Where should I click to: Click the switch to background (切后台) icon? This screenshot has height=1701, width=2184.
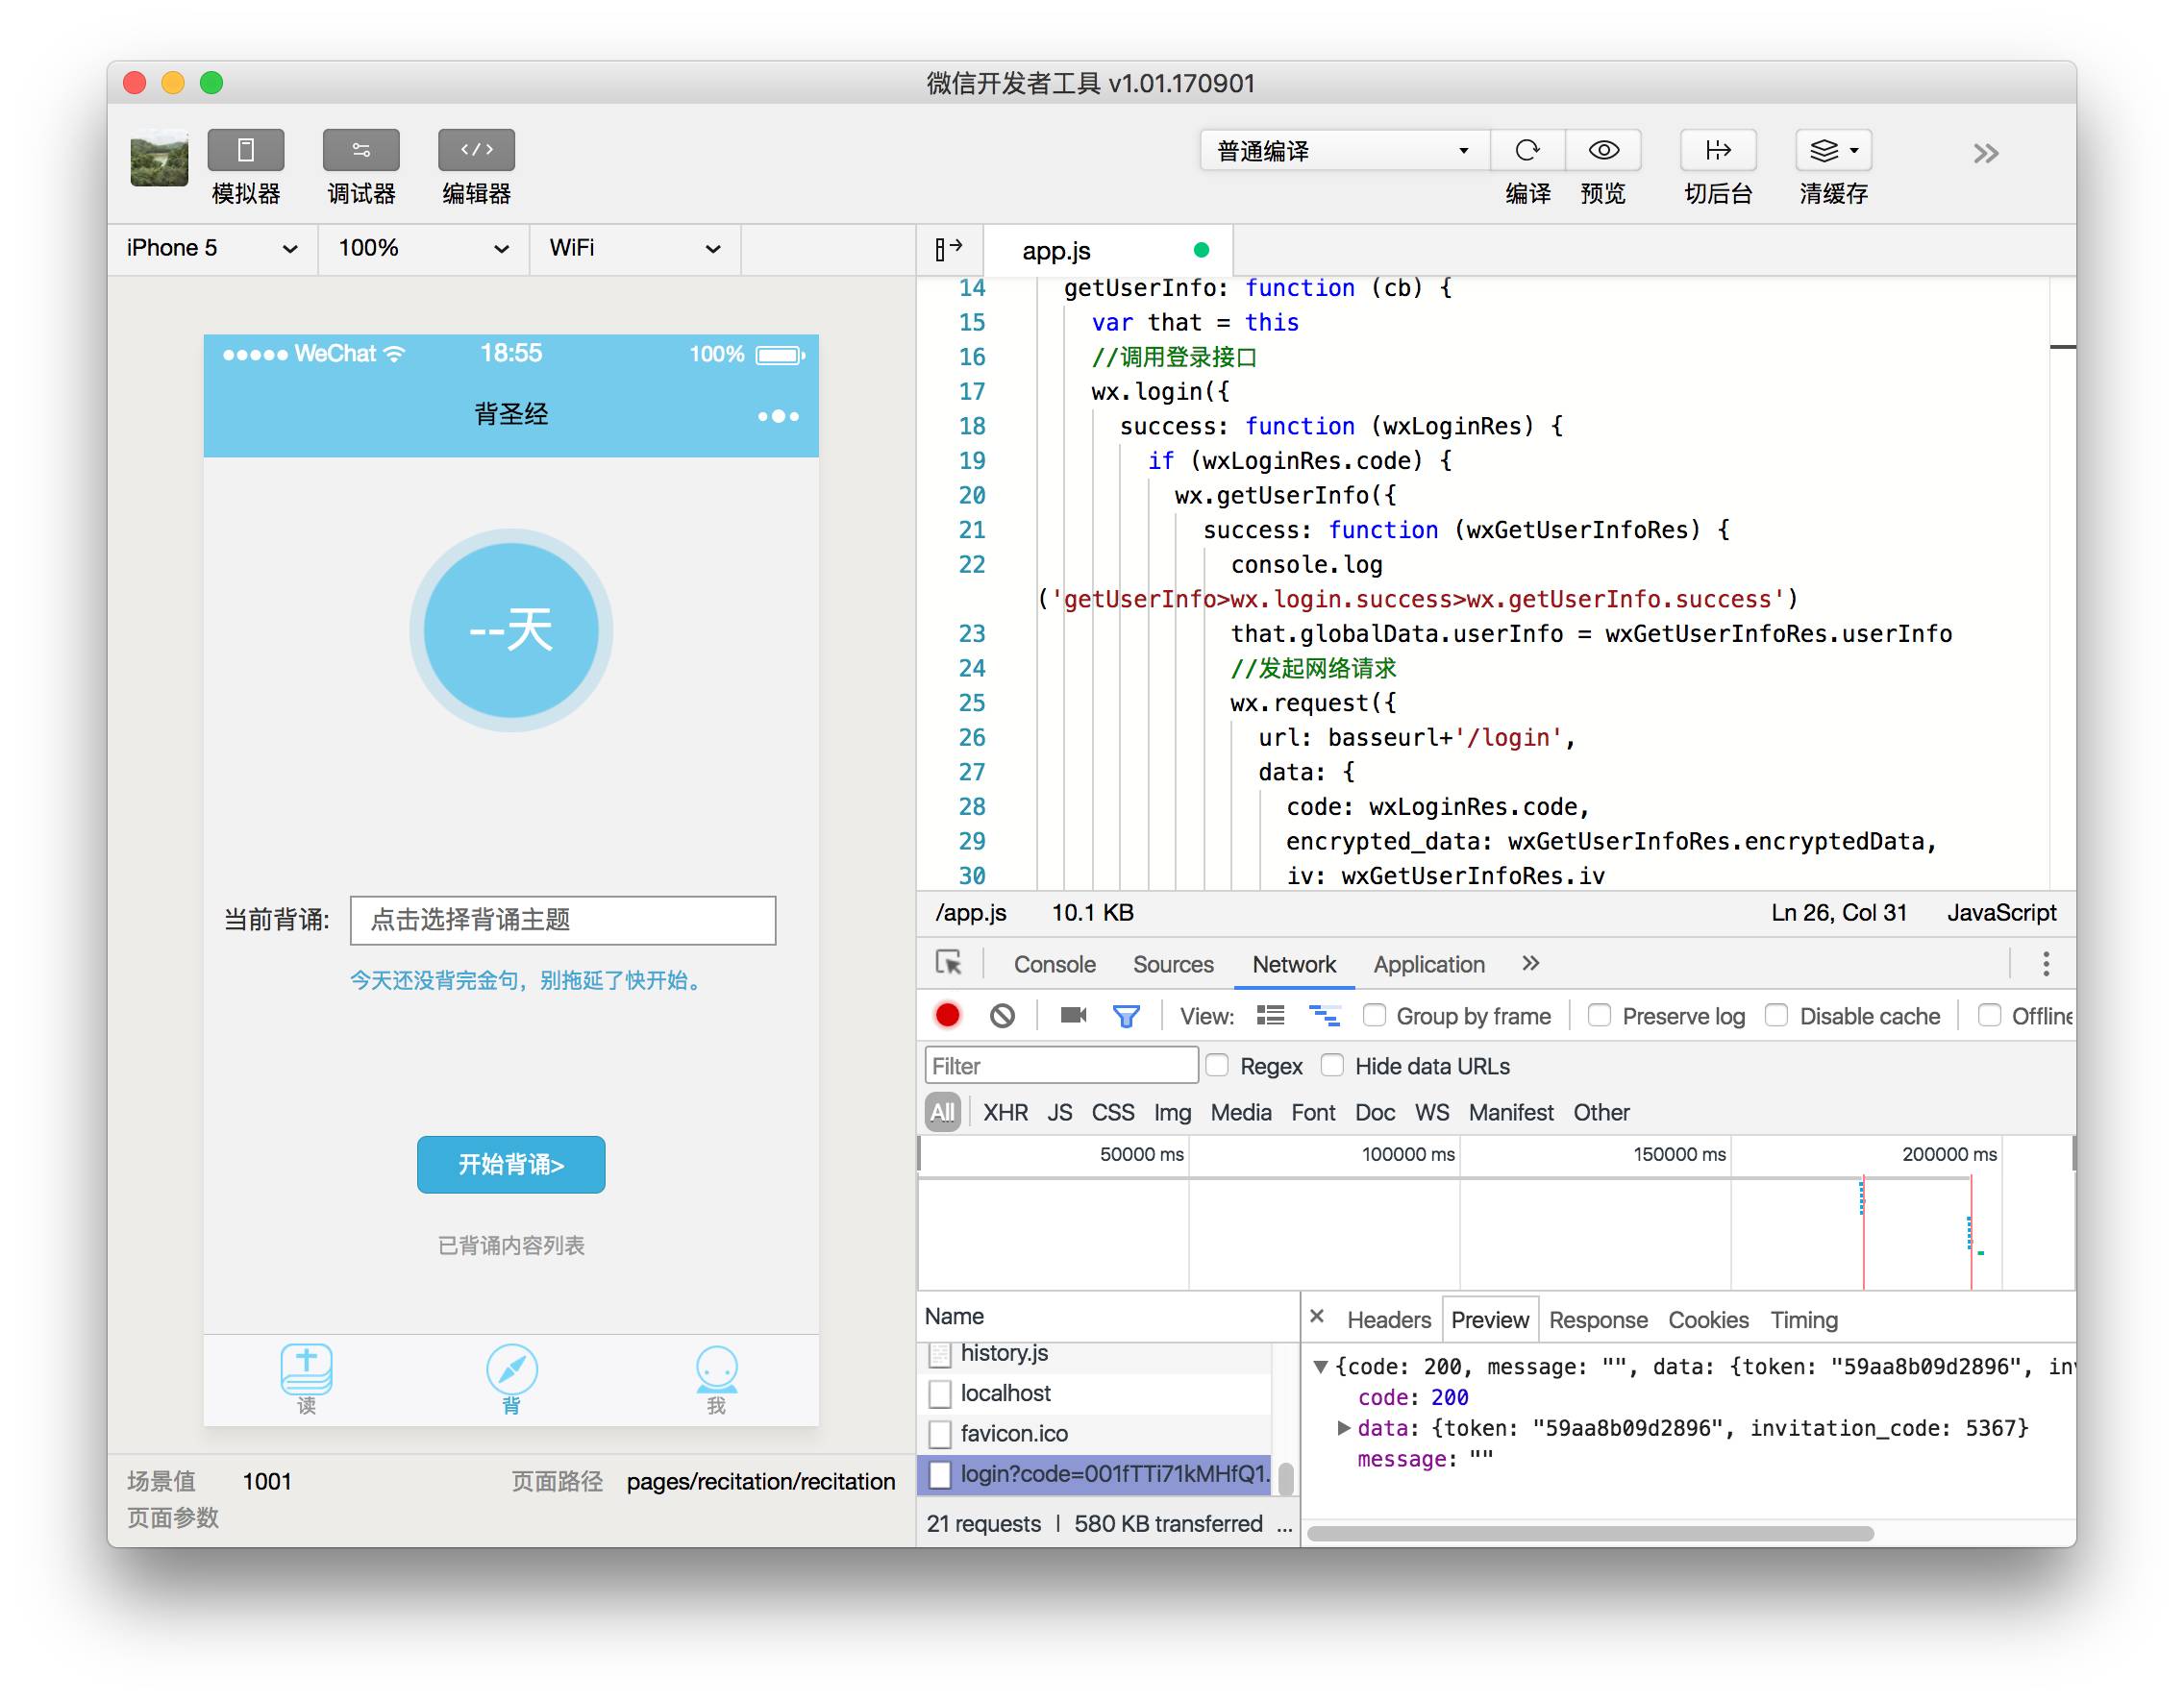[x=1717, y=150]
